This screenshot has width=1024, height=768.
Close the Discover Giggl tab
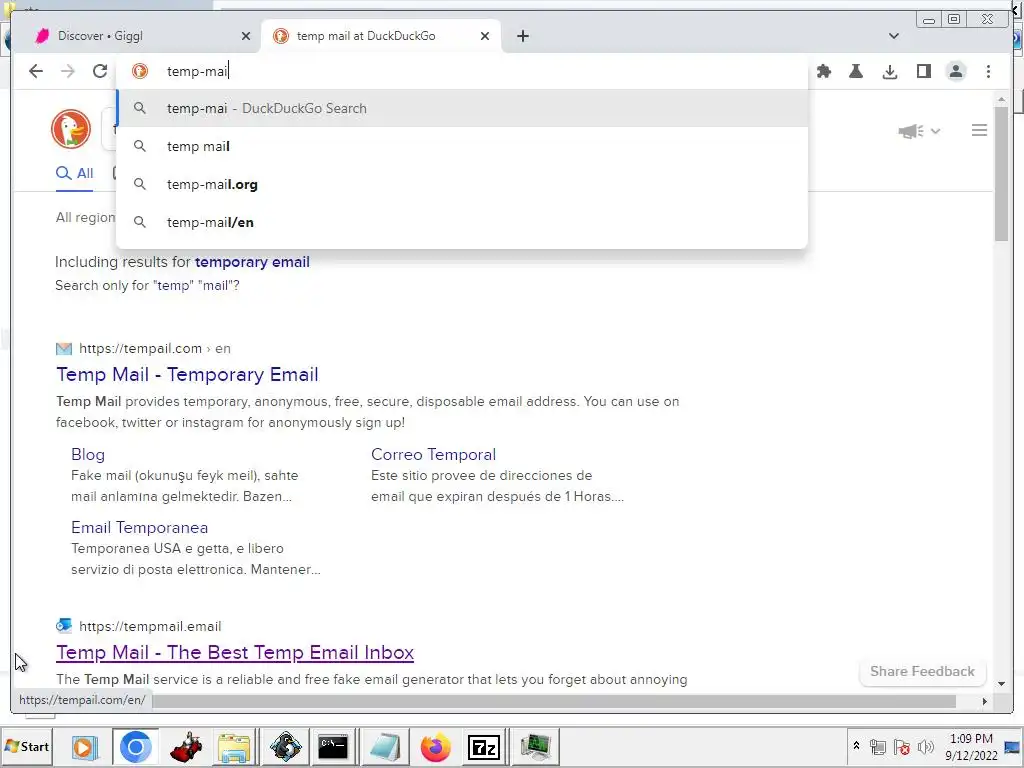click(x=246, y=36)
